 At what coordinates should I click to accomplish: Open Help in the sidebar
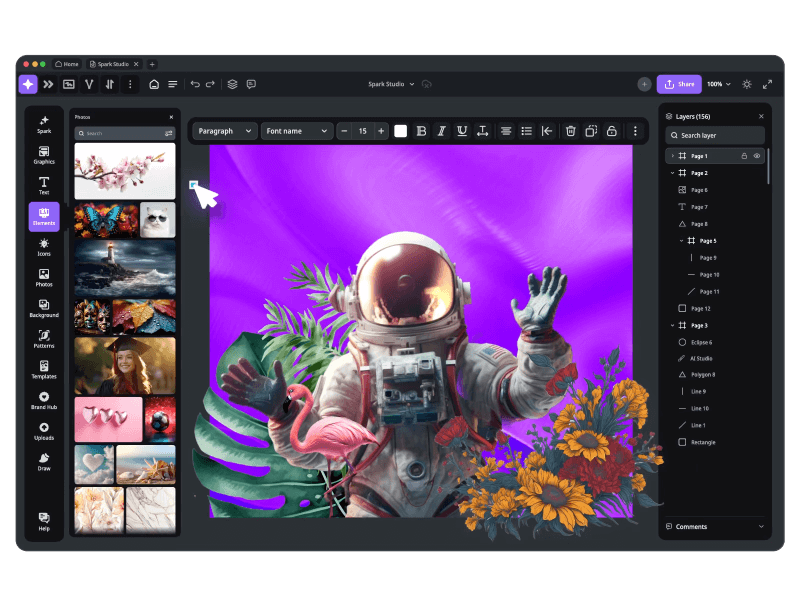click(44, 521)
